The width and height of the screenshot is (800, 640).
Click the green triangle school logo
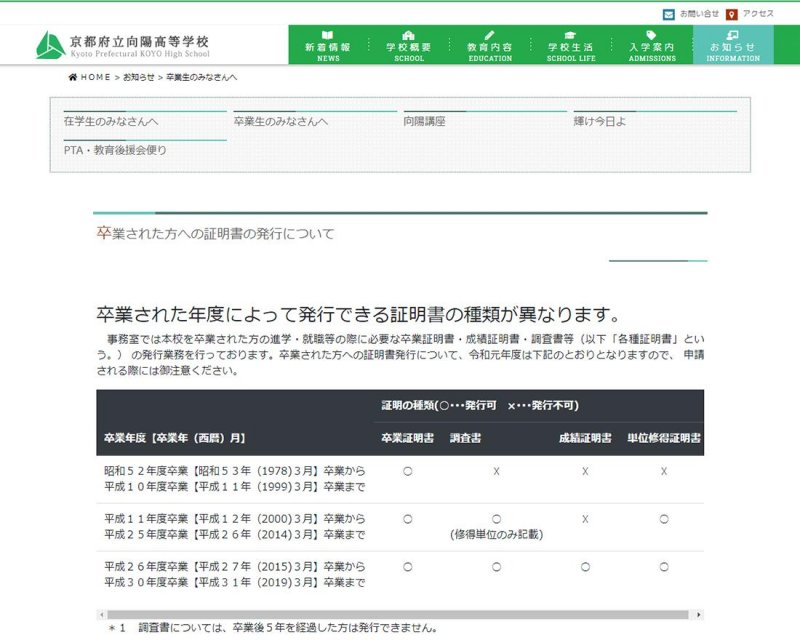pos(50,45)
